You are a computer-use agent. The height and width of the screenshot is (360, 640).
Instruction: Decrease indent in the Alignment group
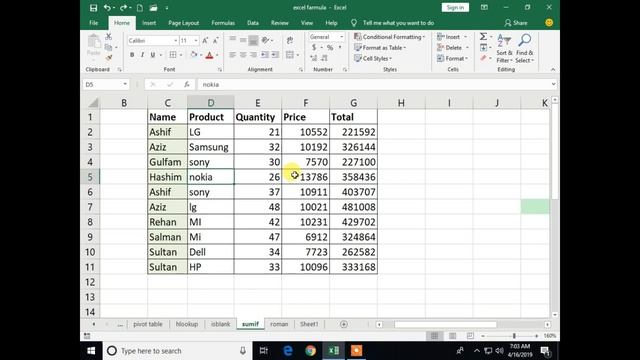coord(264,55)
